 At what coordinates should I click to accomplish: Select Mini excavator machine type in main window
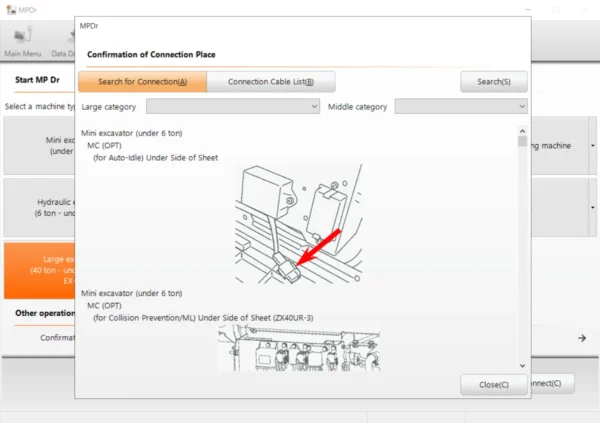[x=39, y=145]
